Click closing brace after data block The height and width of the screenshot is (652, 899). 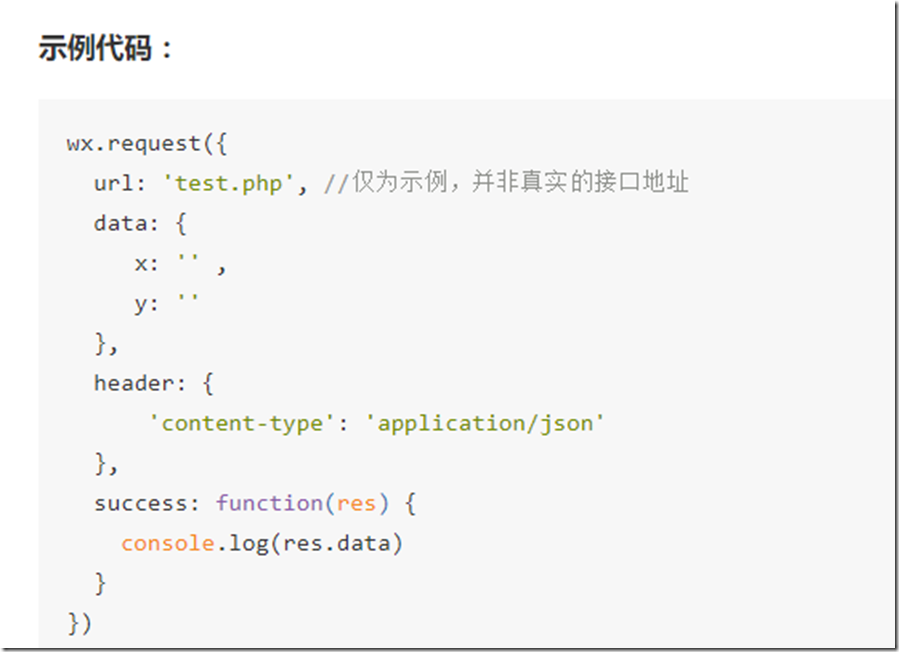107,343
